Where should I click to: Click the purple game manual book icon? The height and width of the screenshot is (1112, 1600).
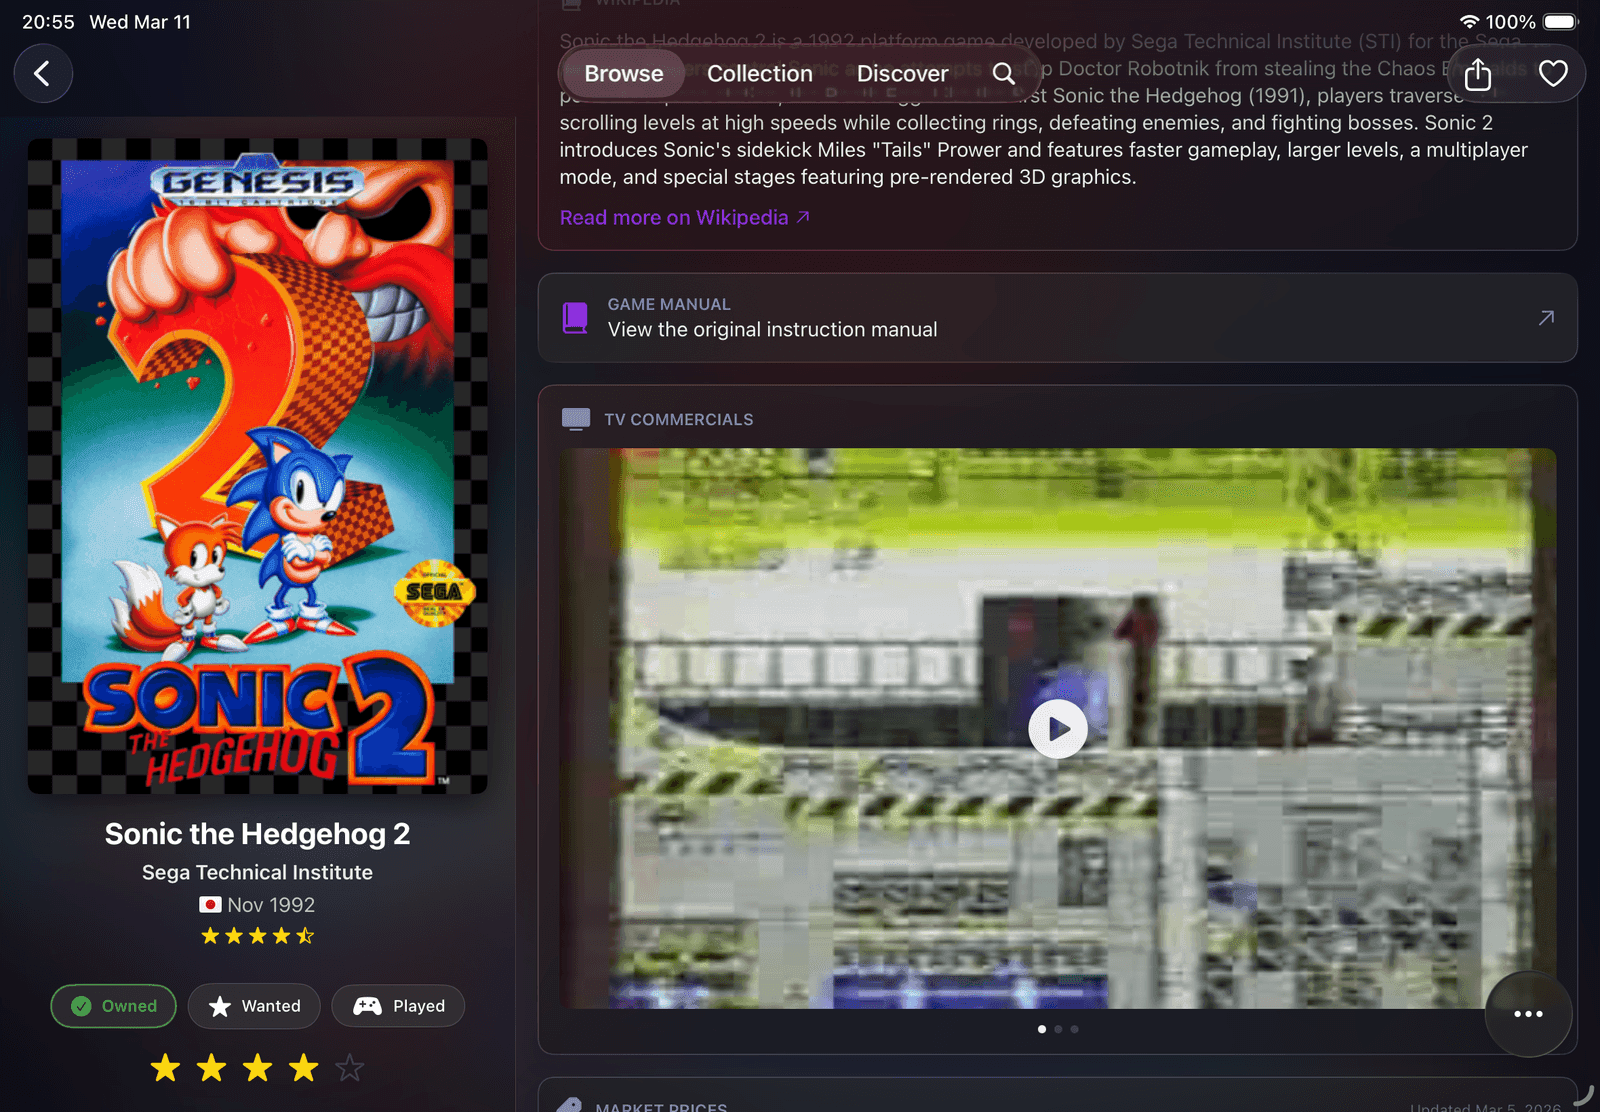pyautogui.click(x=575, y=318)
